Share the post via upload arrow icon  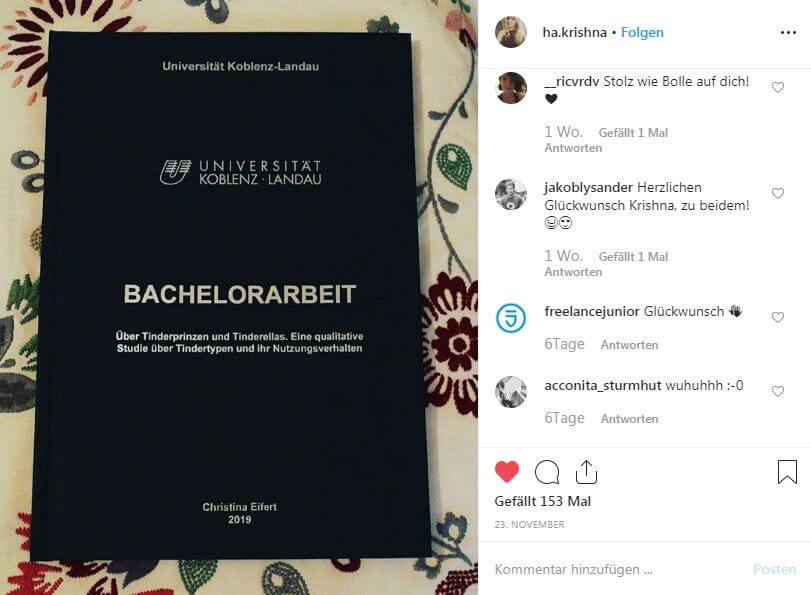(586, 472)
